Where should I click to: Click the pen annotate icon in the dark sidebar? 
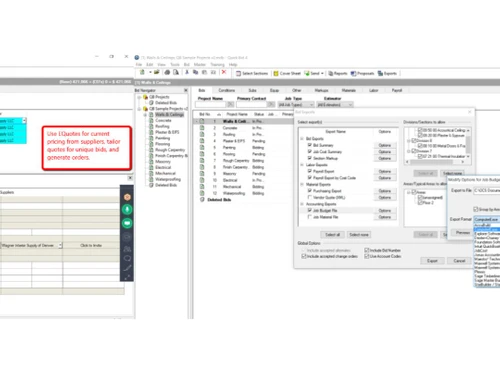127,268
